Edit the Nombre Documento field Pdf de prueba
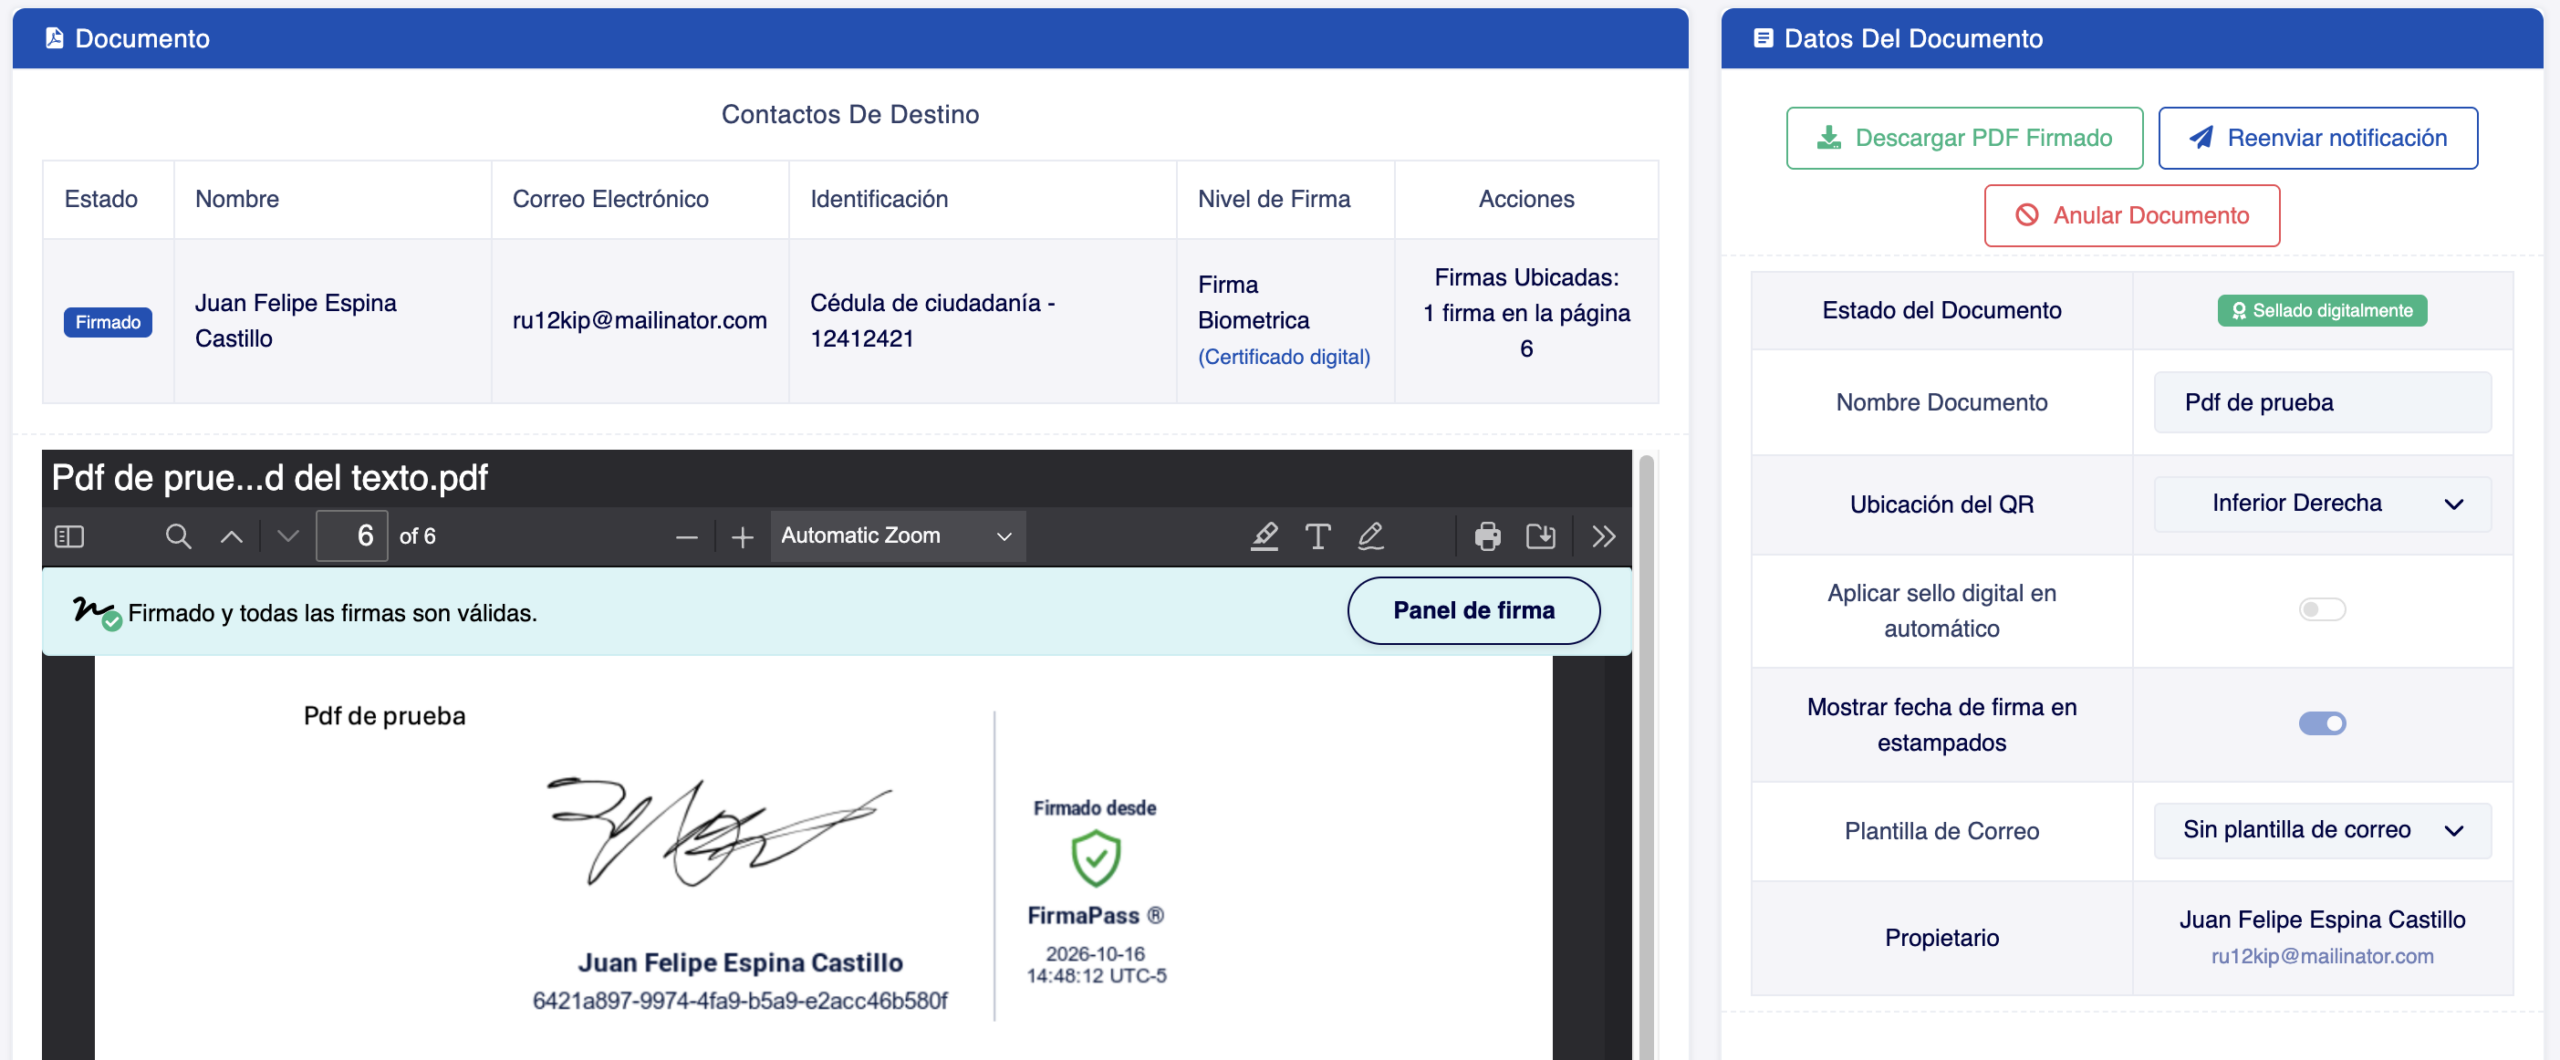Image resolution: width=2560 pixels, height=1060 pixels. coord(2321,403)
